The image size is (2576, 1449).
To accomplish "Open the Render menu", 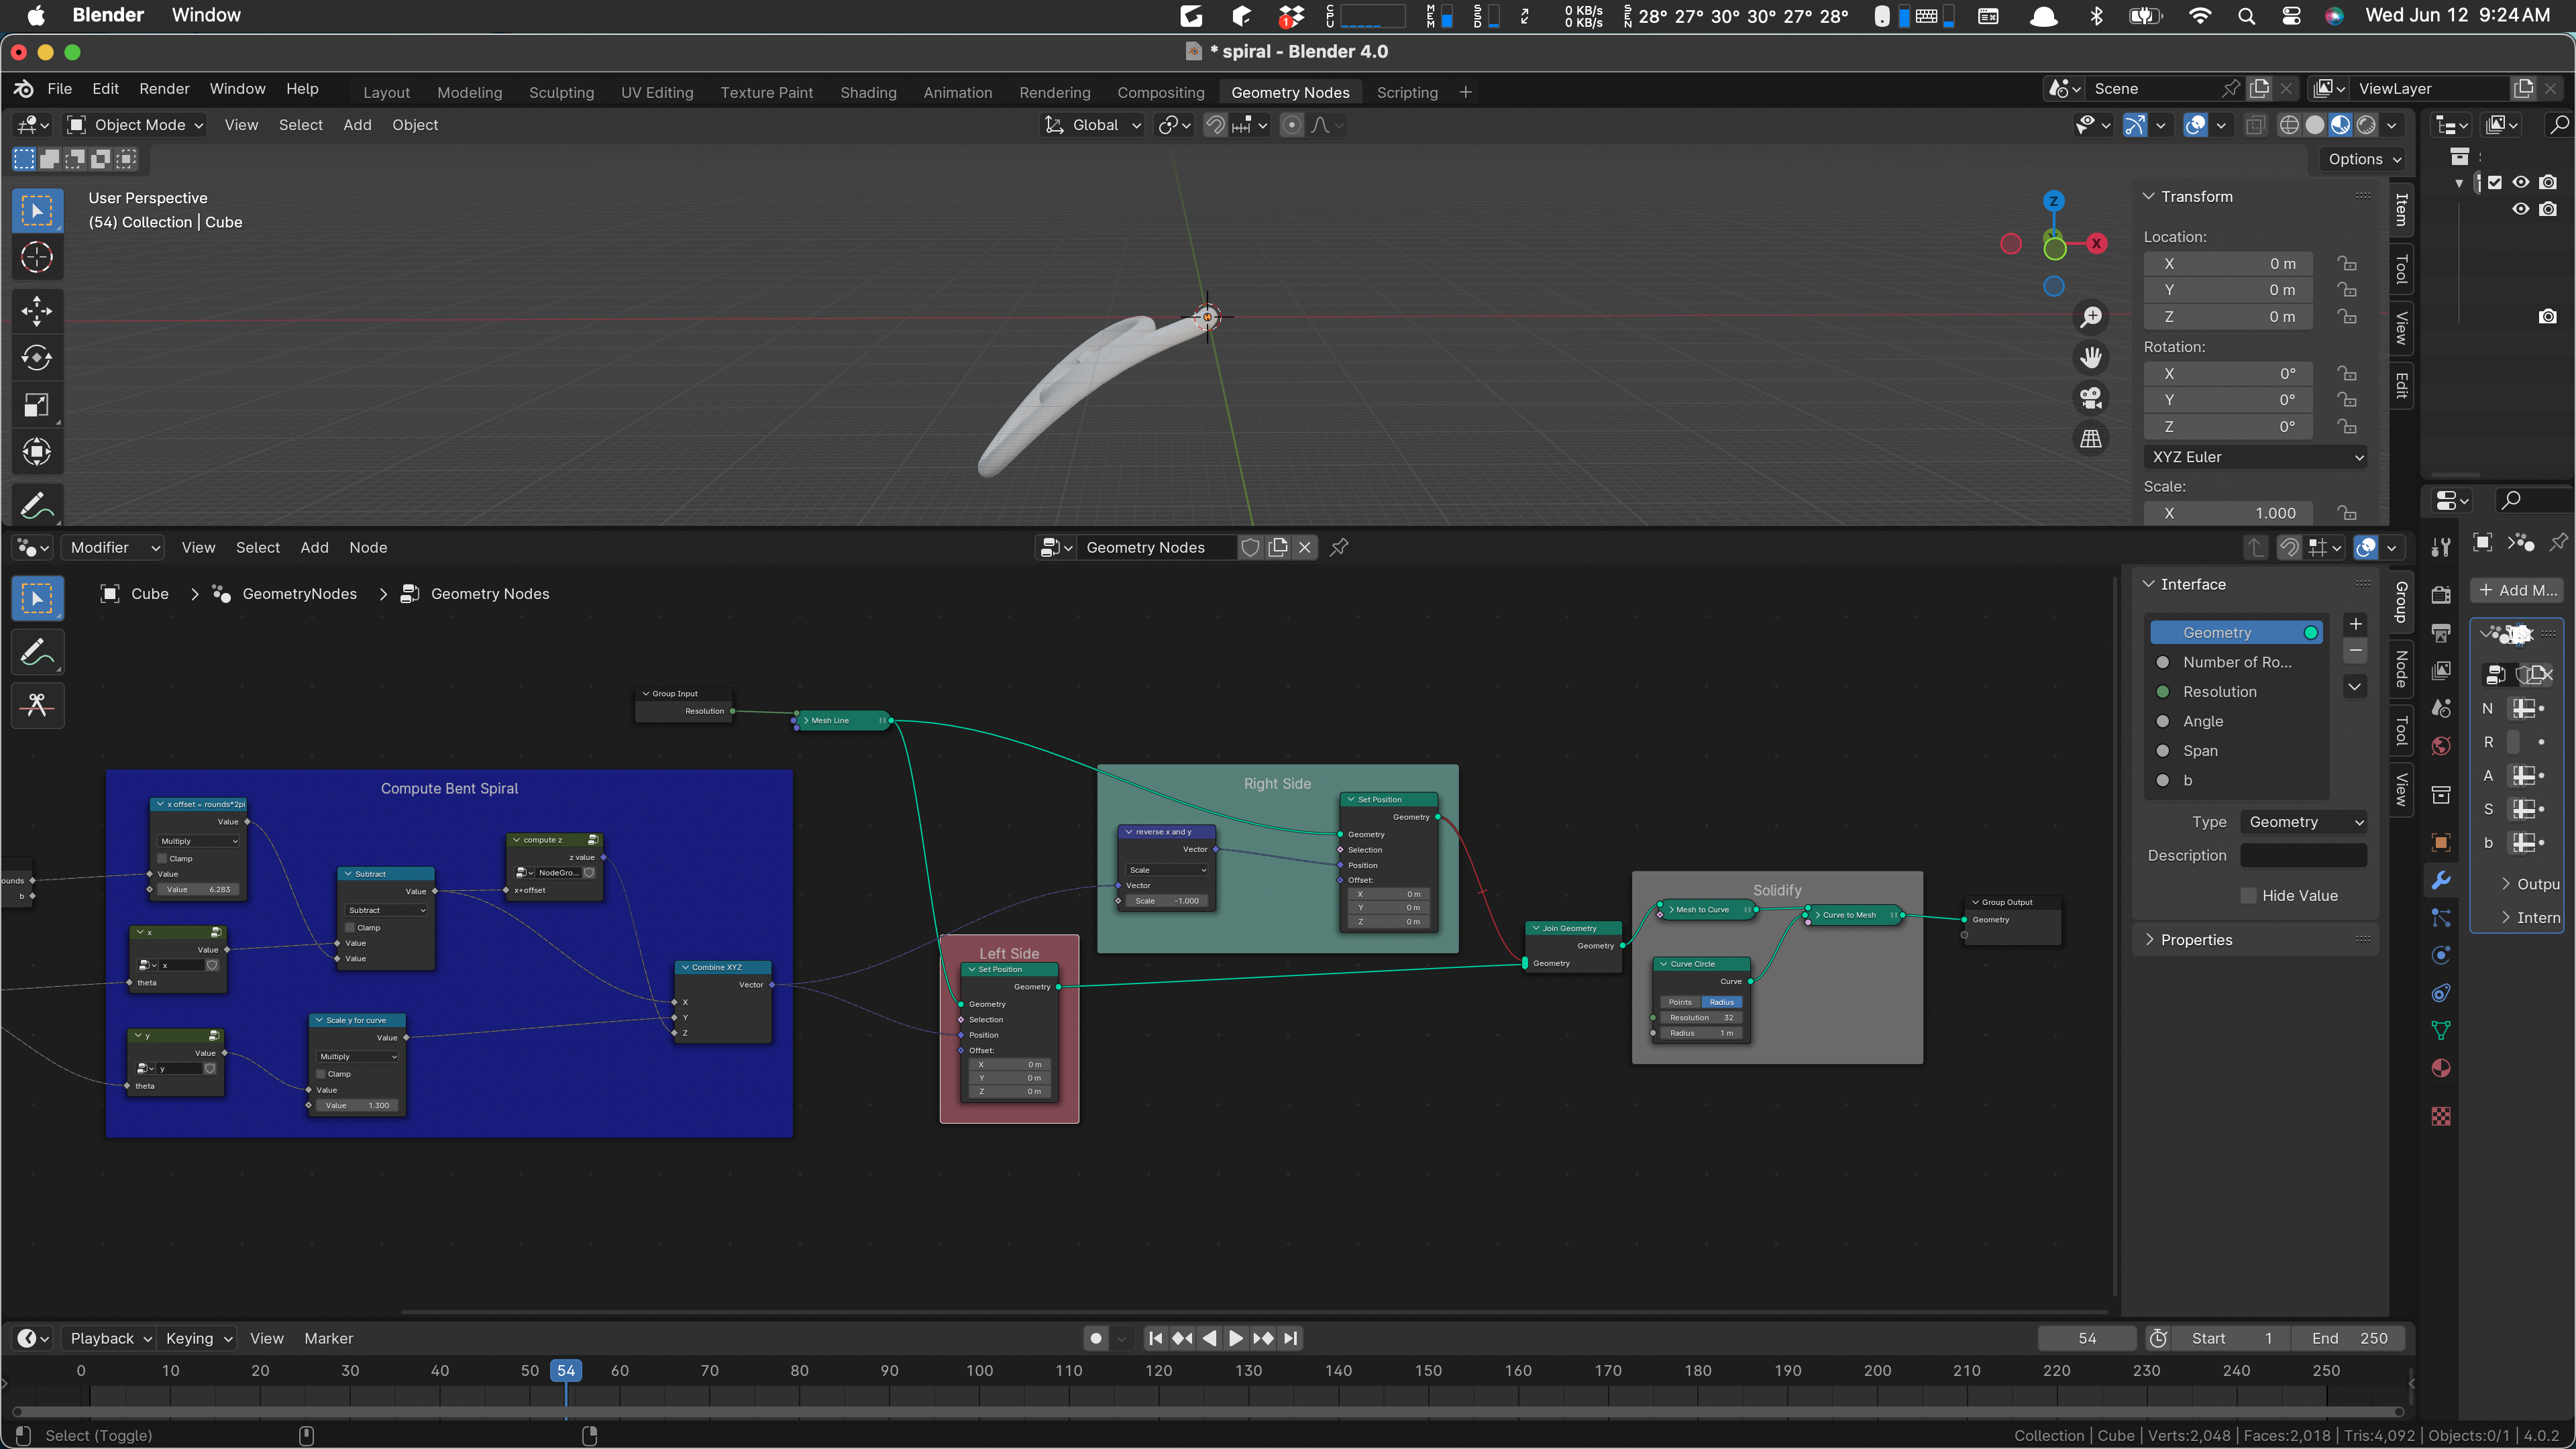I will click(x=164, y=89).
